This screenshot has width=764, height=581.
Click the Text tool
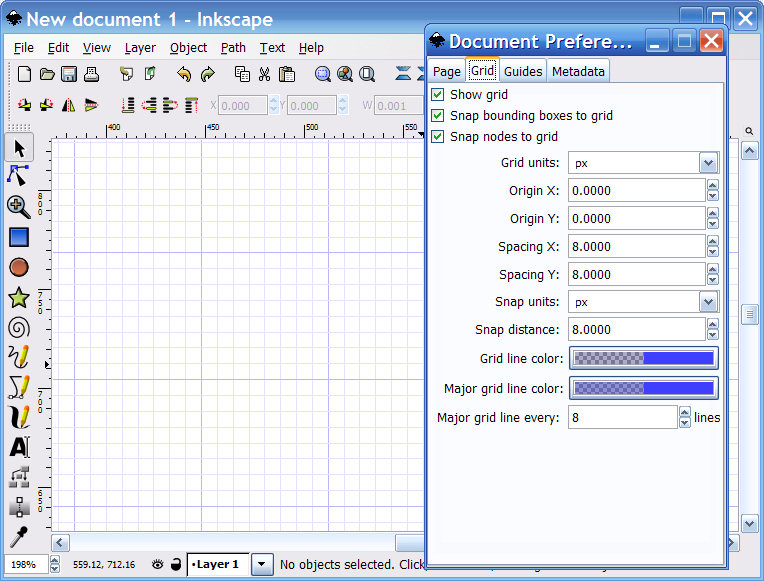[x=18, y=447]
